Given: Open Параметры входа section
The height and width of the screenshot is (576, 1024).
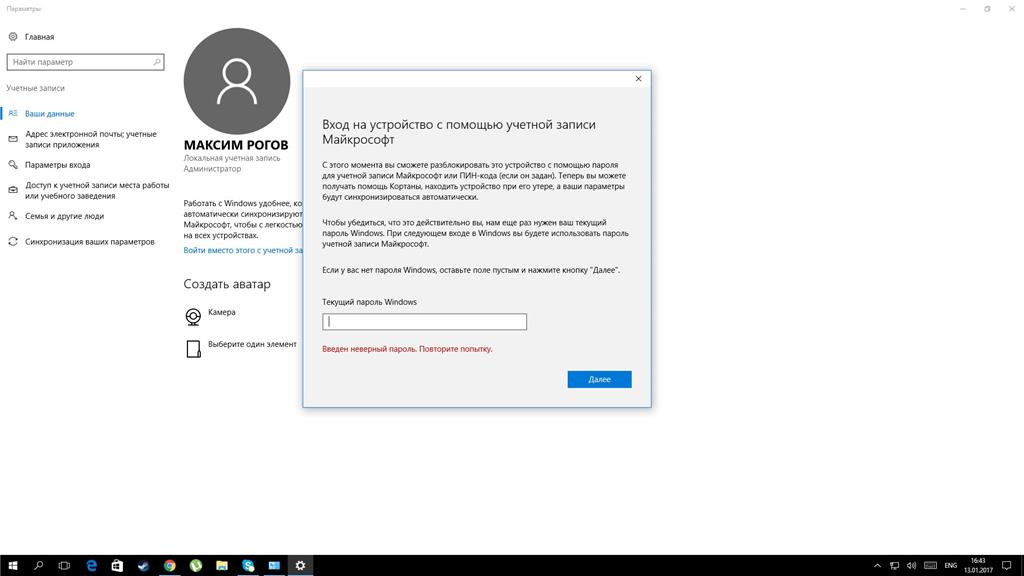Looking at the screenshot, I should tap(57, 165).
